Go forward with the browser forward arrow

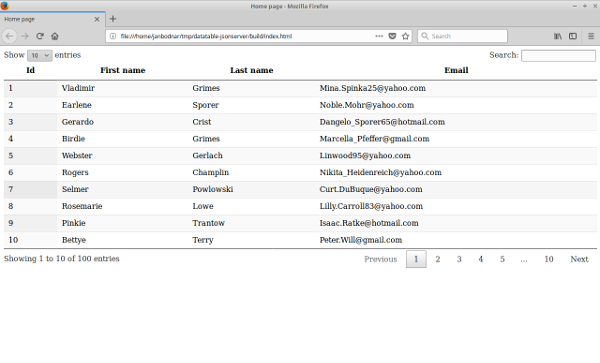pyautogui.click(x=25, y=36)
